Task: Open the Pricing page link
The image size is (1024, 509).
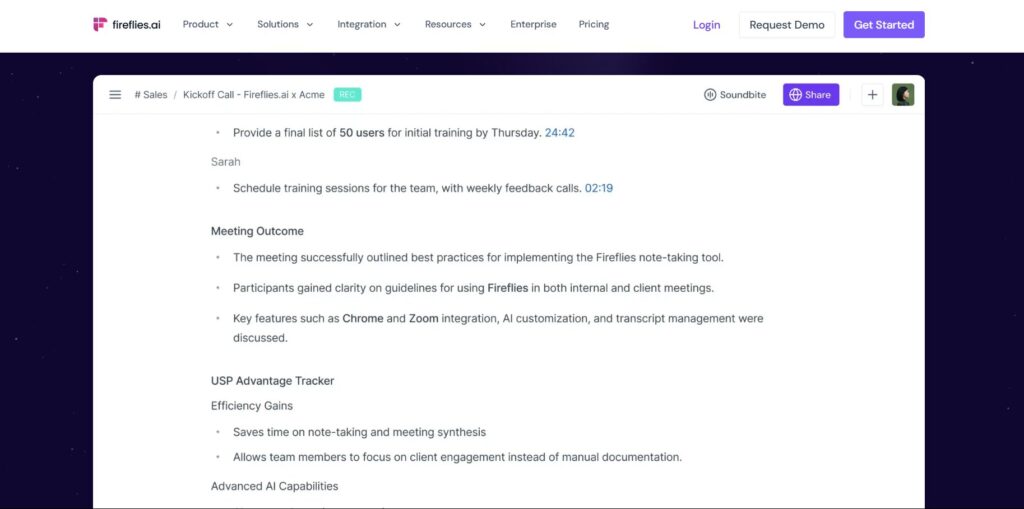Action: point(594,24)
